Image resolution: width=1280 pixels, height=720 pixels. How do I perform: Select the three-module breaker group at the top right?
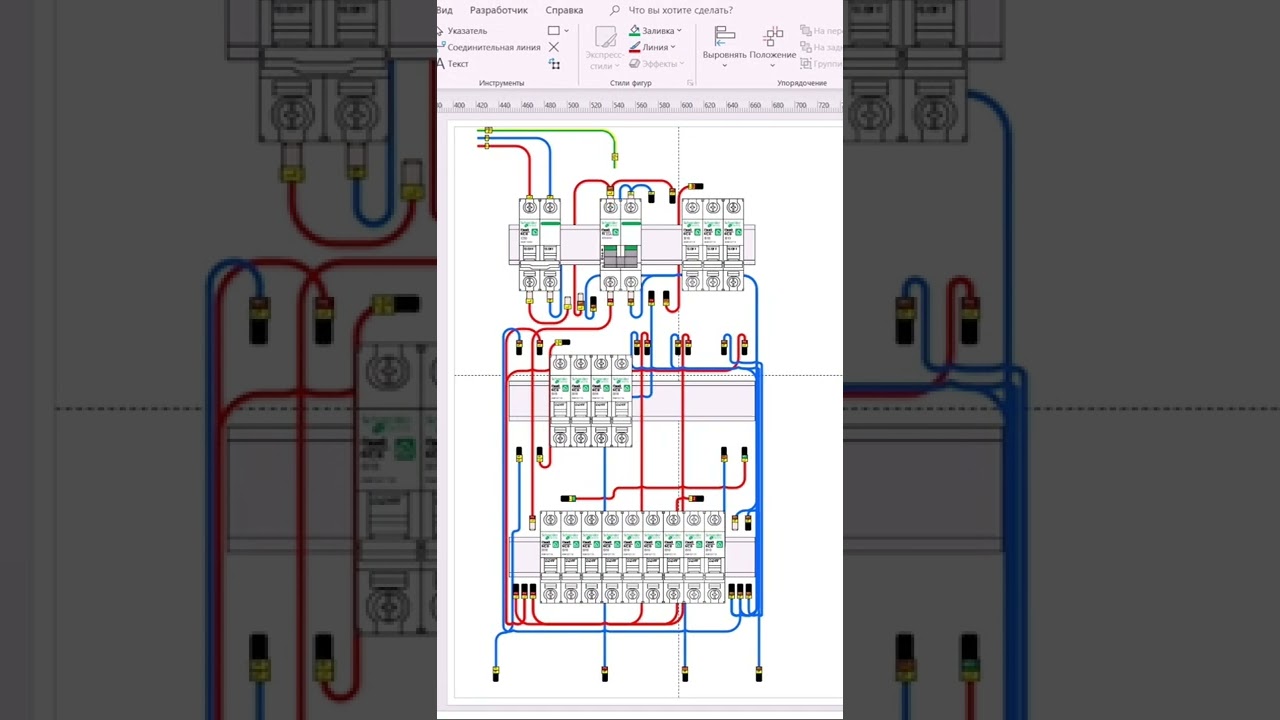[712, 246]
